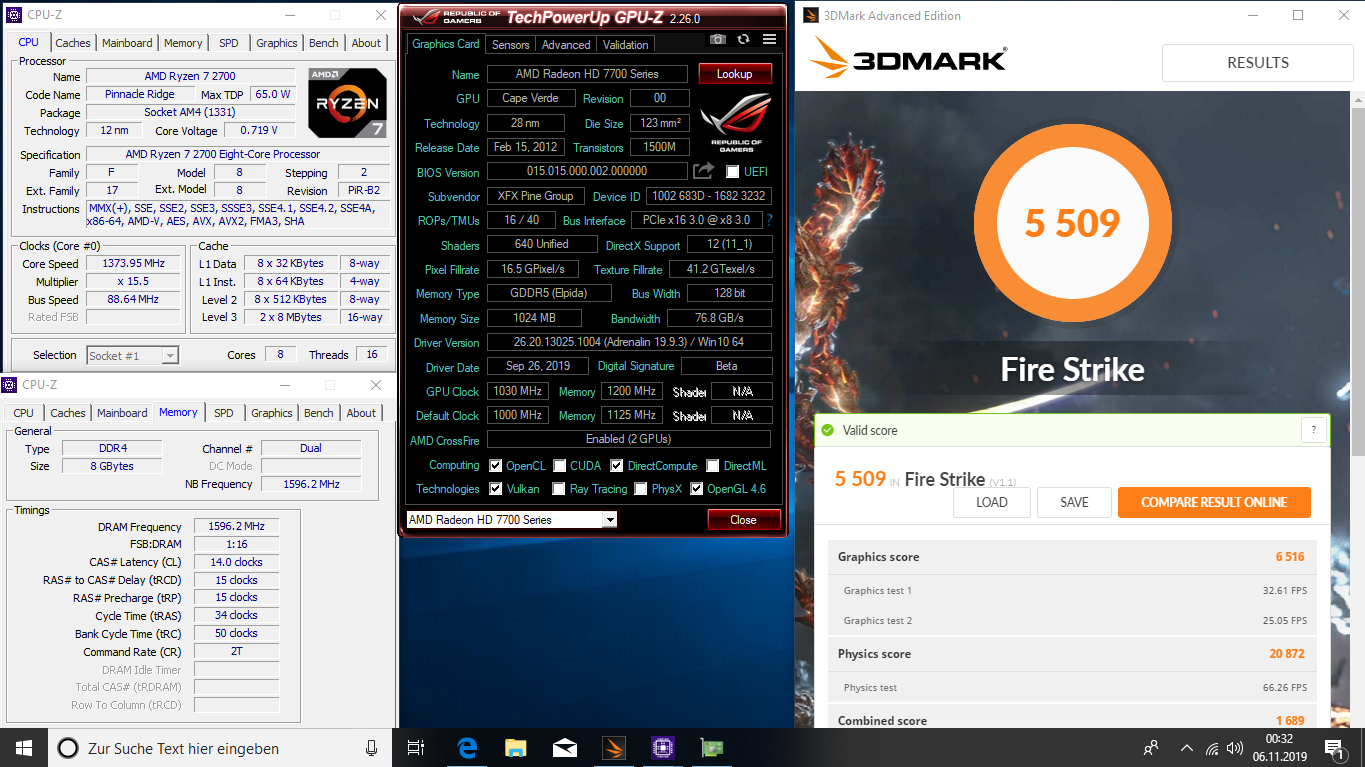The height and width of the screenshot is (767, 1365).
Task: Click COMPARE RESULT ONLINE
Action: point(1214,502)
